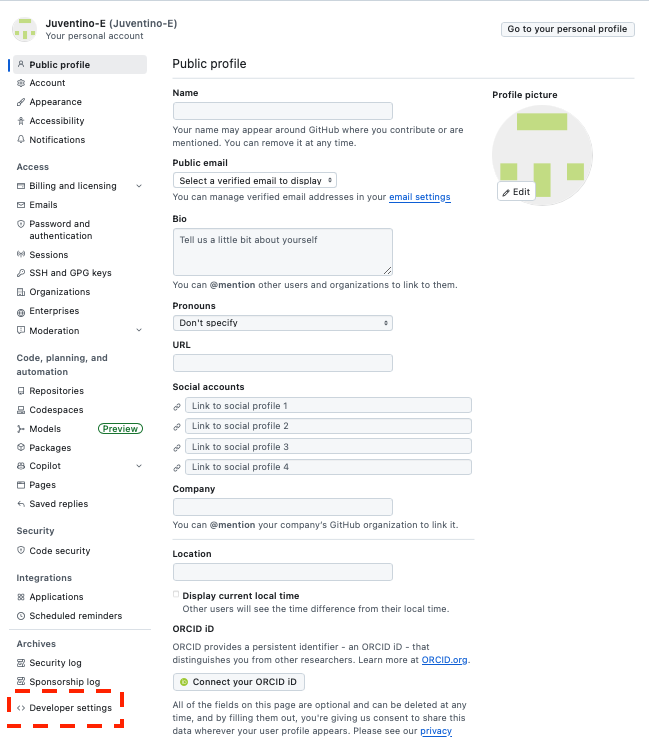Screen dimensions: 649x737
Task: Click the Organizations icon in sidebar
Action: (21, 292)
